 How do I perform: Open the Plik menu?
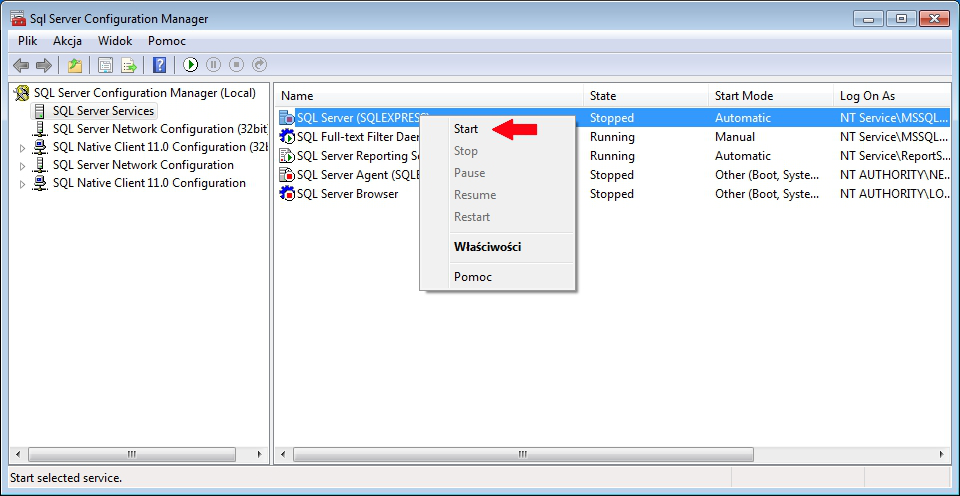pos(28,41)
